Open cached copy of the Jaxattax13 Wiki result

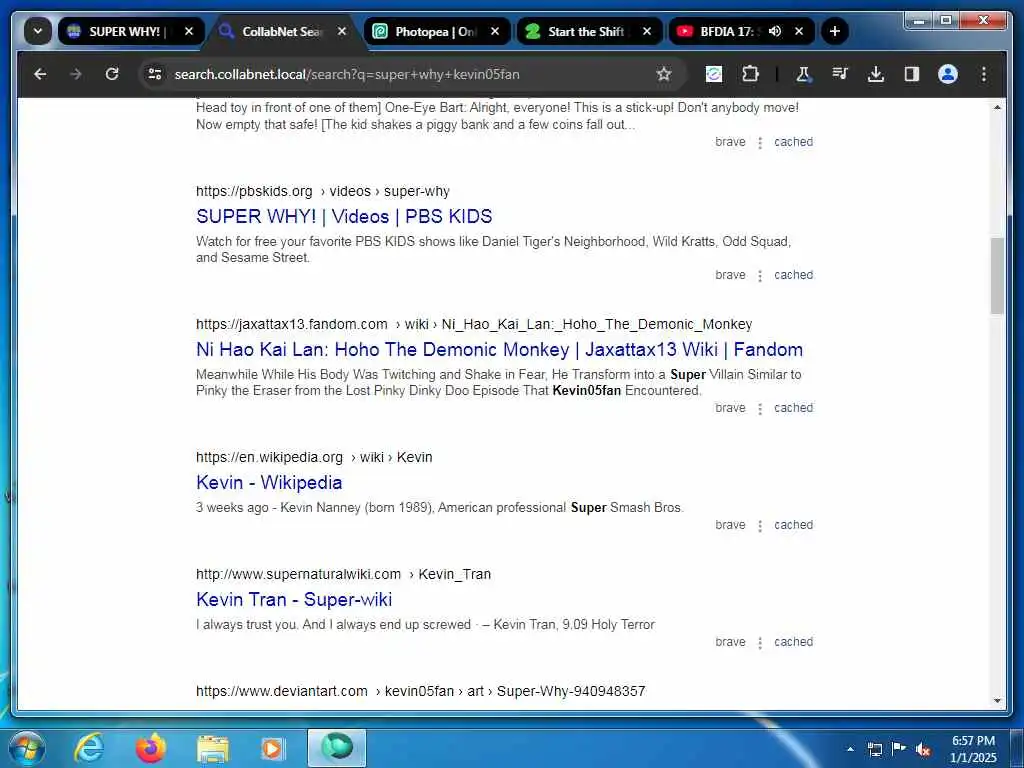[793, 408]
